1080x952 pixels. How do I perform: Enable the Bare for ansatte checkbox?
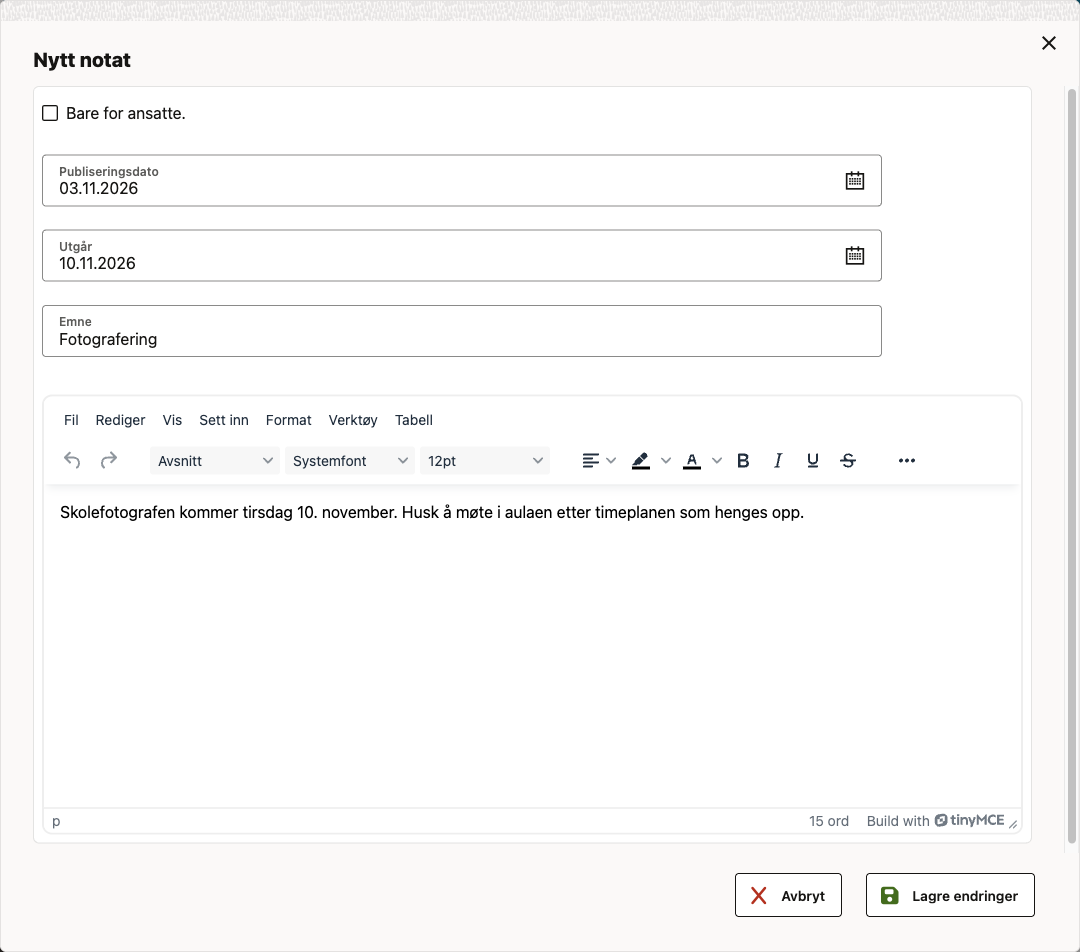click(x=50, y=113)
